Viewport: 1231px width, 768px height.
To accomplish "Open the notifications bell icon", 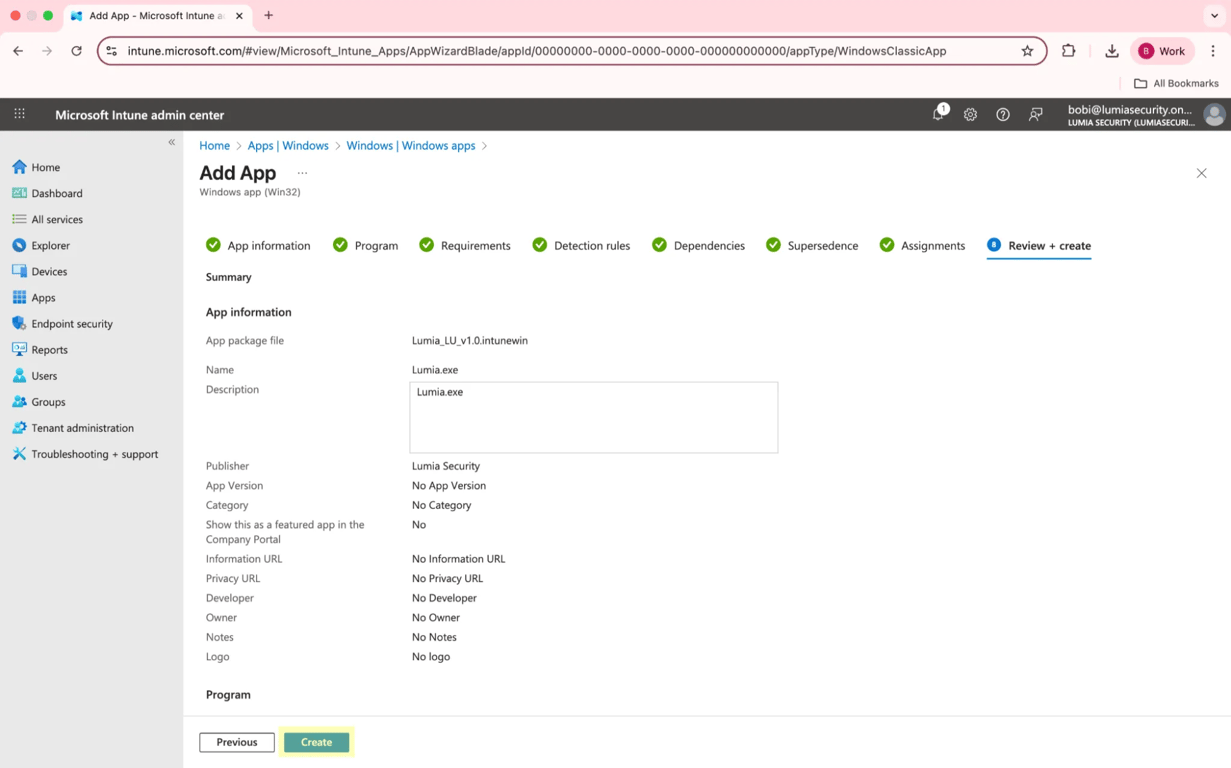I will 938,114.
